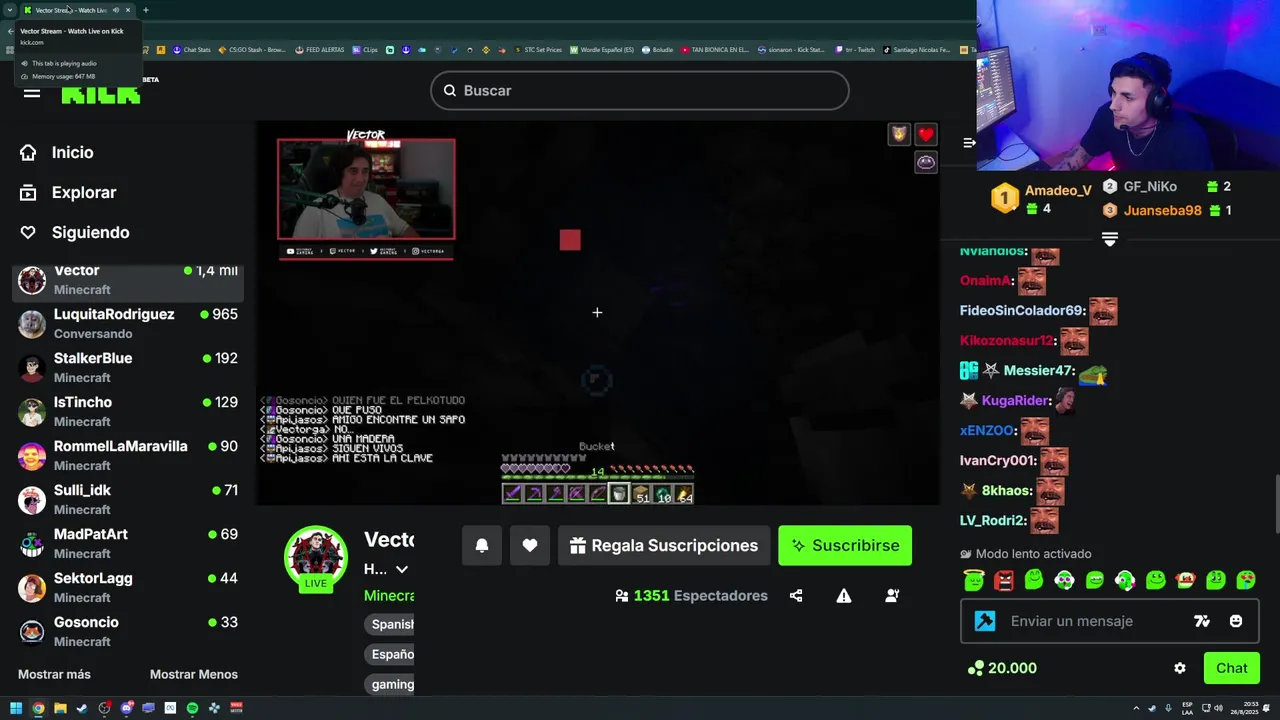Click the Buscar search field
The width and height of the screenshot is (1280, 720).
(x=640, y=90)
